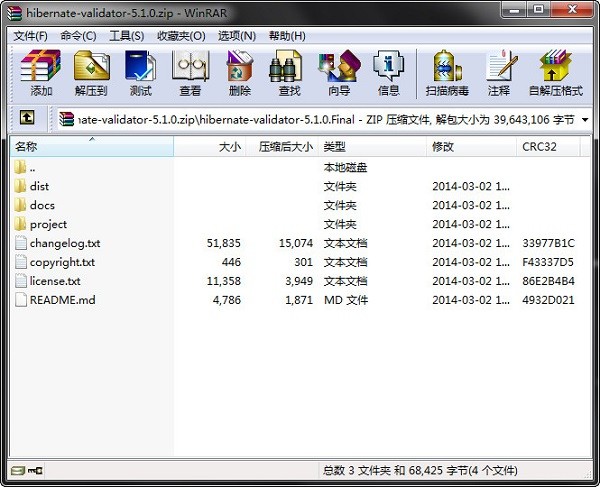Click the 测试 (Test) toolbar icon

pos(140,66)
